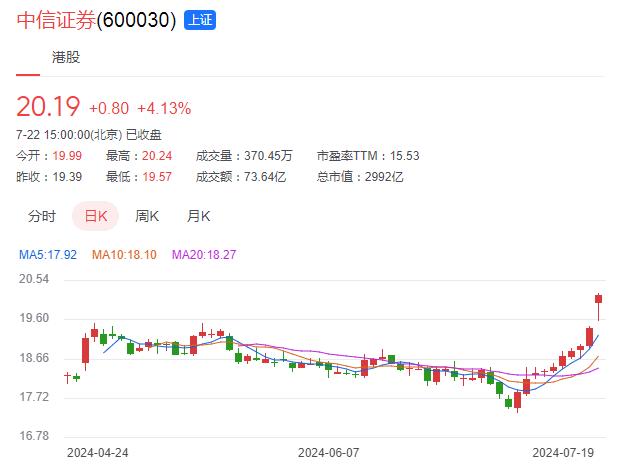This screenshot has height=468, width=622.
Task: Click the 上证 exchange badge
Action: tap(200, 20)
